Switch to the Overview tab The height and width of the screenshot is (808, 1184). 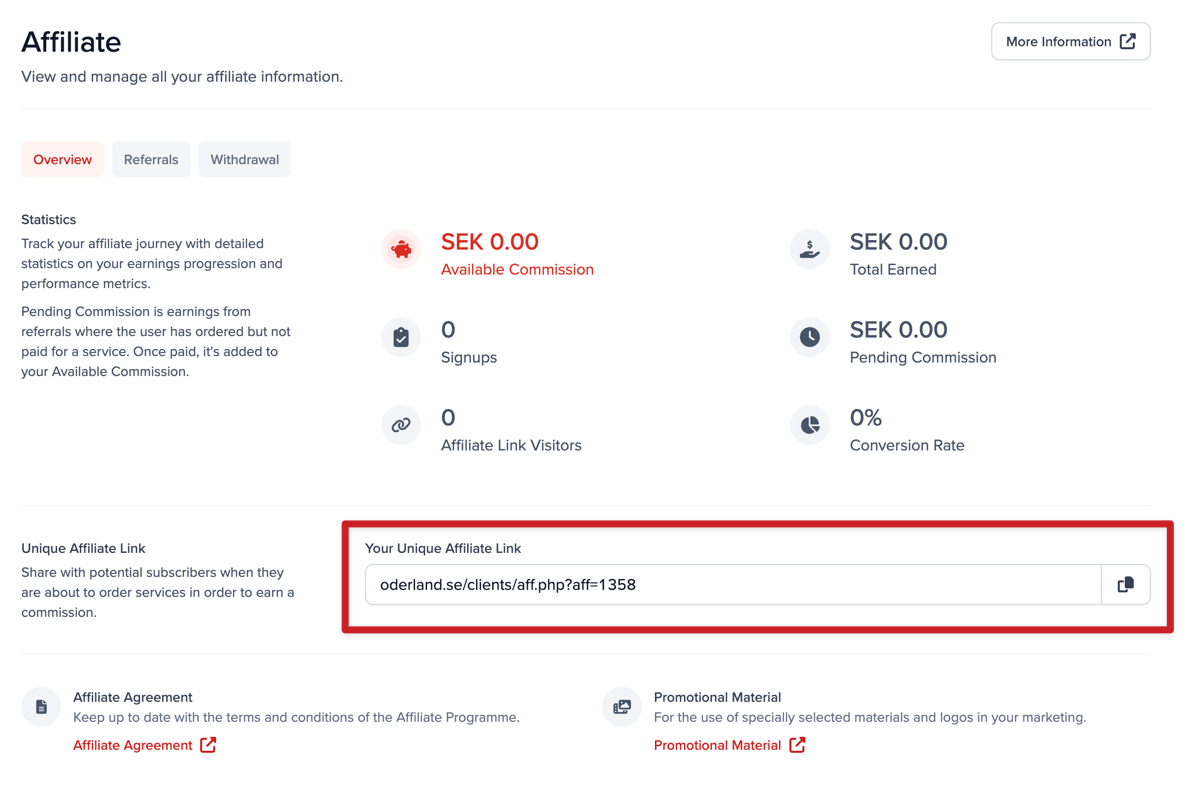point(62,160)
